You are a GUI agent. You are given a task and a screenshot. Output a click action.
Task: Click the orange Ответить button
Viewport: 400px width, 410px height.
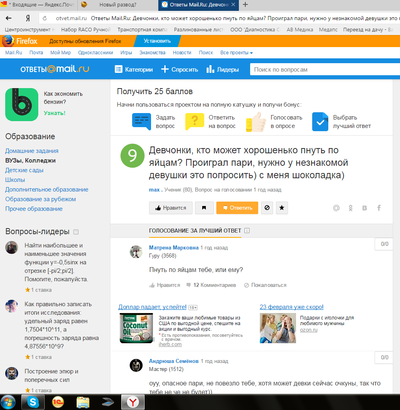pos(237,208)
